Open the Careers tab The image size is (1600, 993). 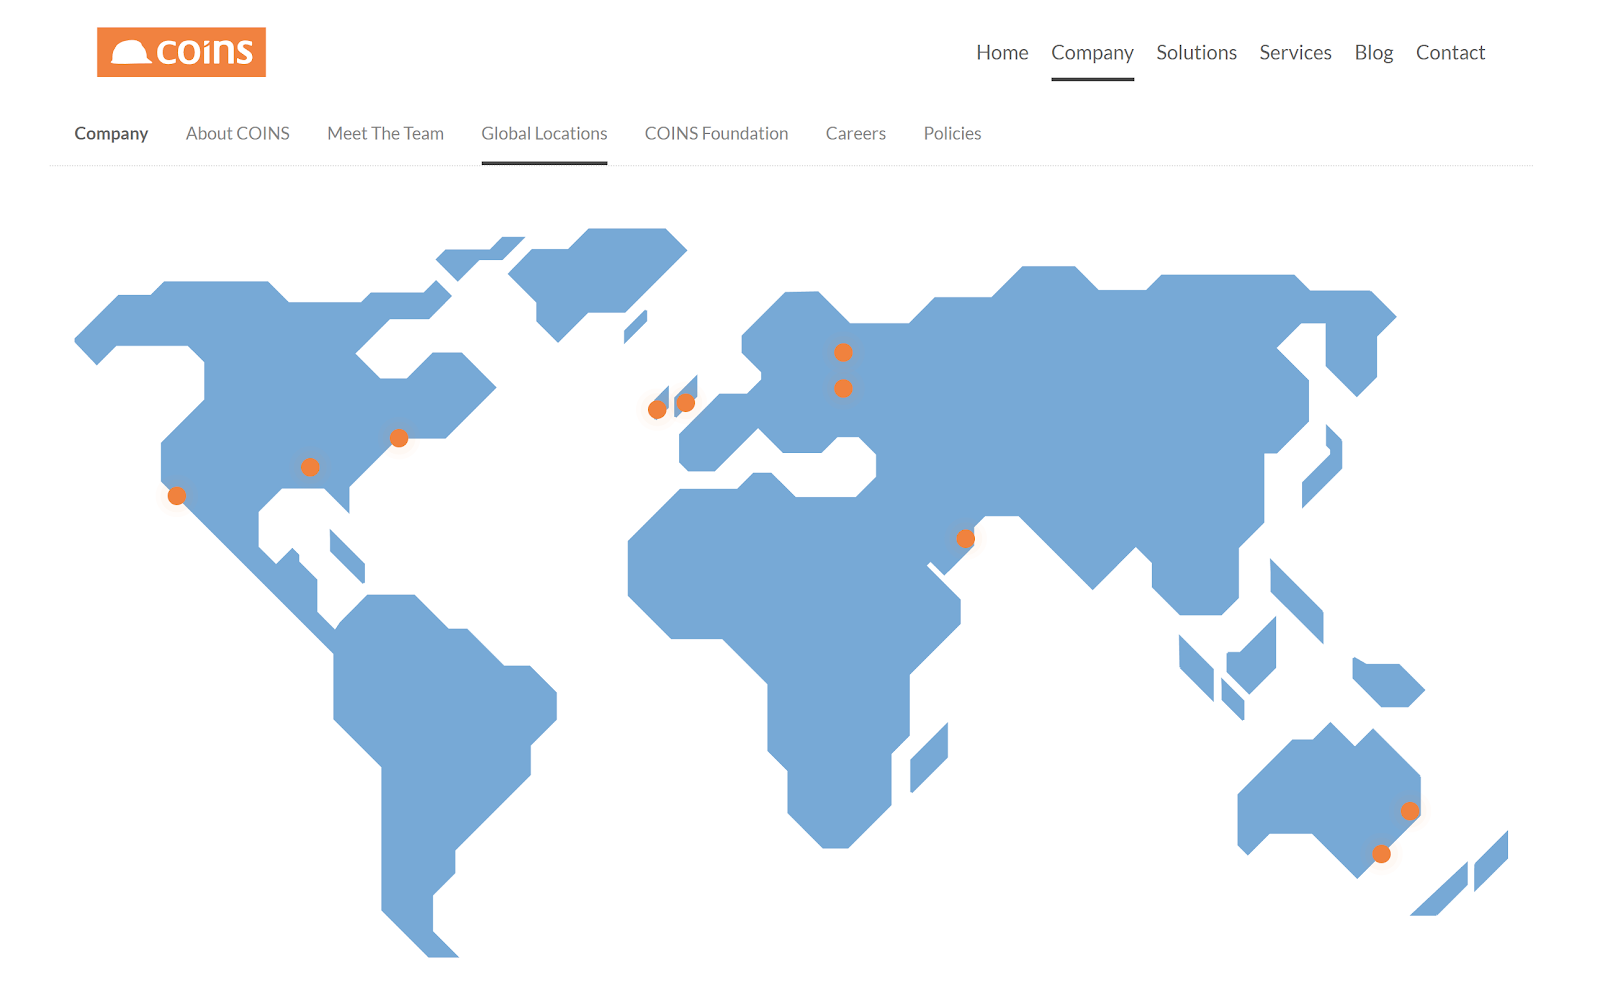pyautogui.click(x=855, y=134)
